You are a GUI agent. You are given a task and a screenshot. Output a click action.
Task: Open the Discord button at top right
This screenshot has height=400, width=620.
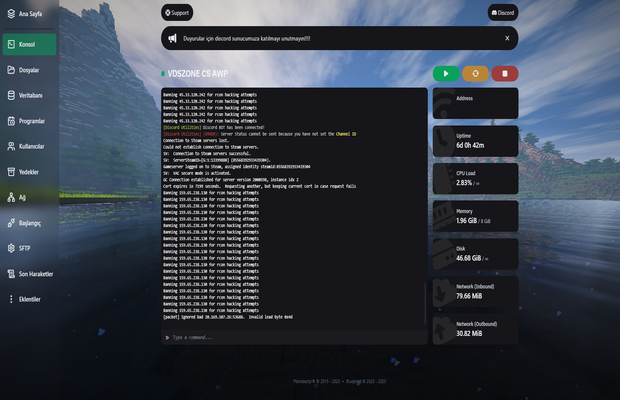pyautogui.click(x=503, y=13)
